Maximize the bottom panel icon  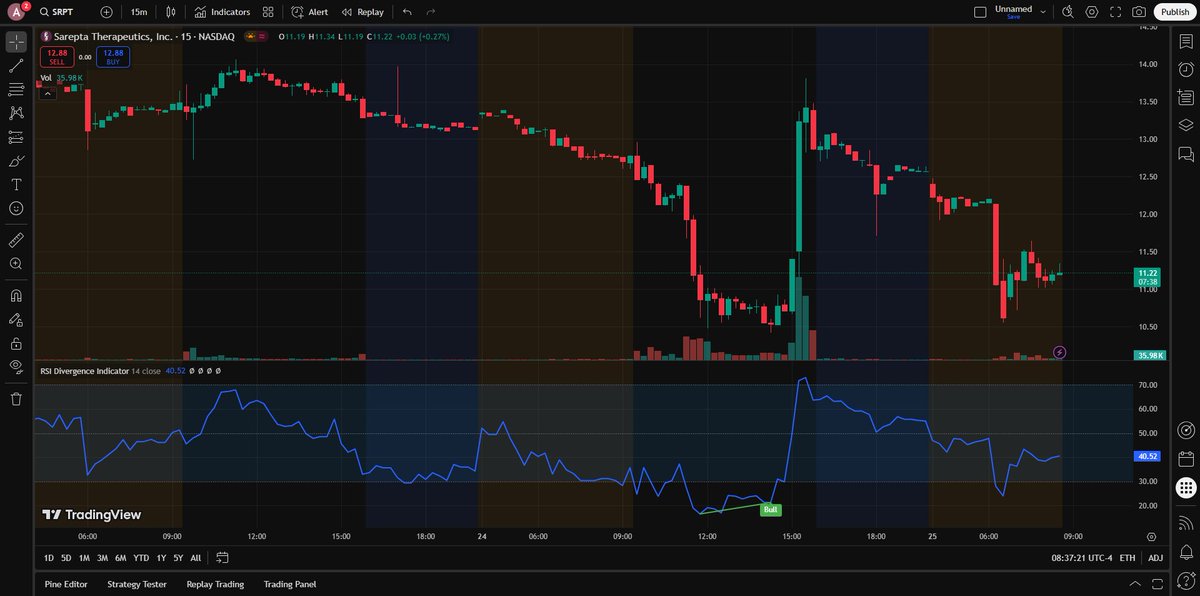click(x=1157, y=584)
